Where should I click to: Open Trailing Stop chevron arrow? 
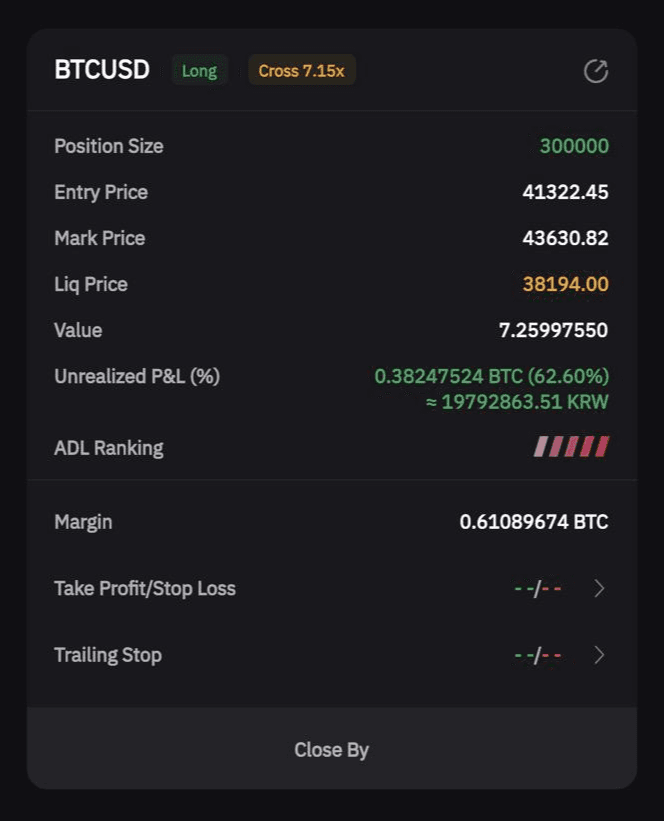(x=600, y=655)
